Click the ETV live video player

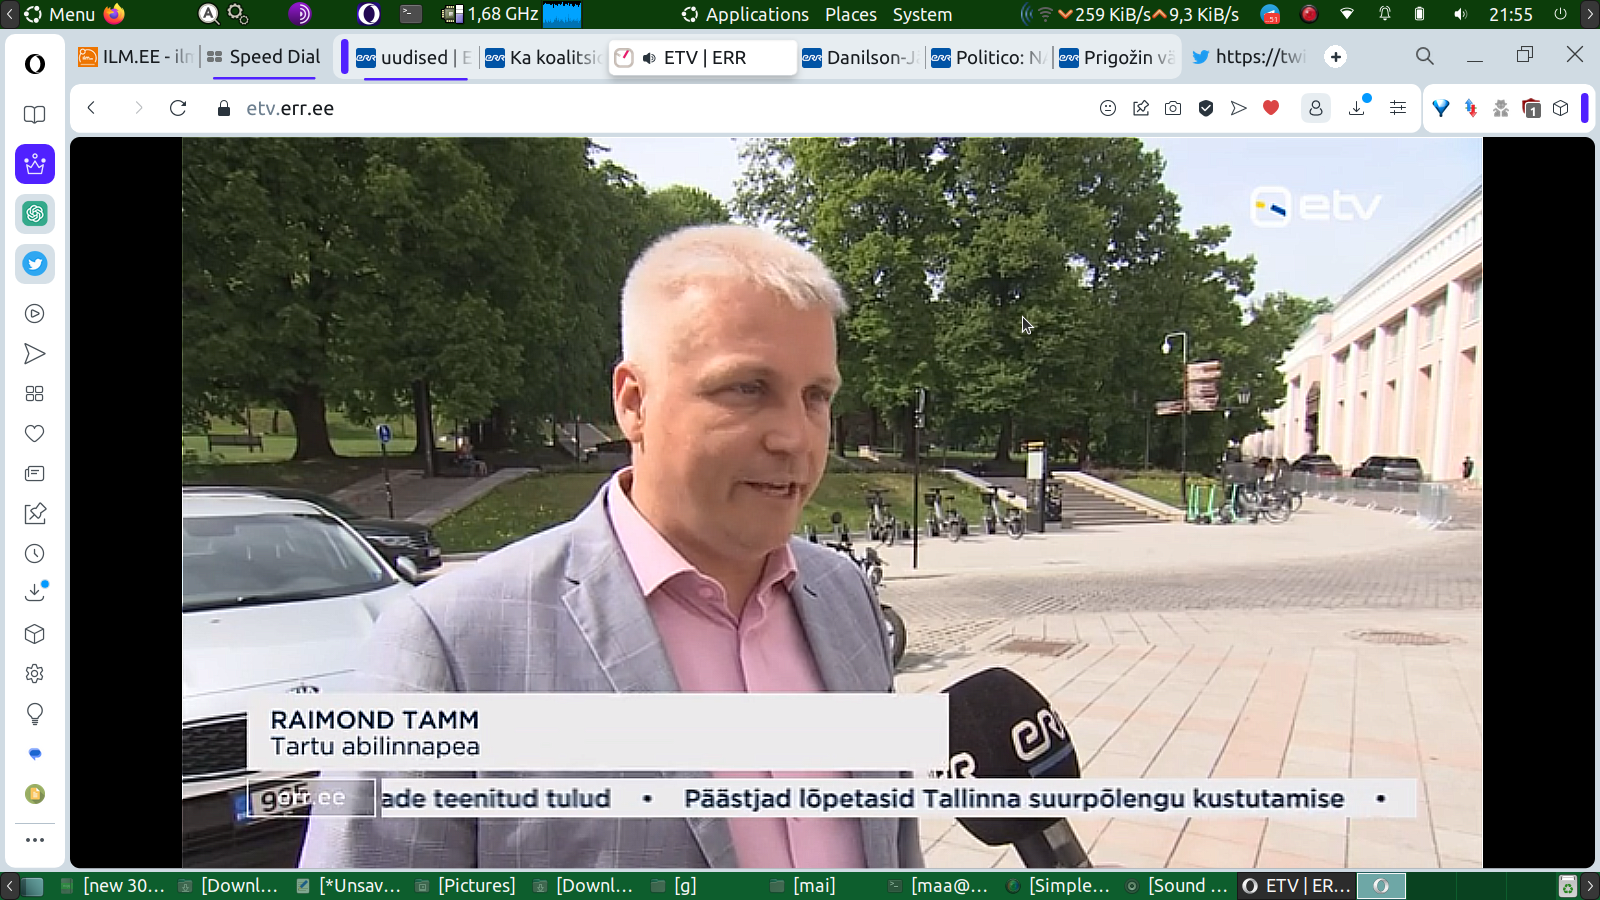832,502
